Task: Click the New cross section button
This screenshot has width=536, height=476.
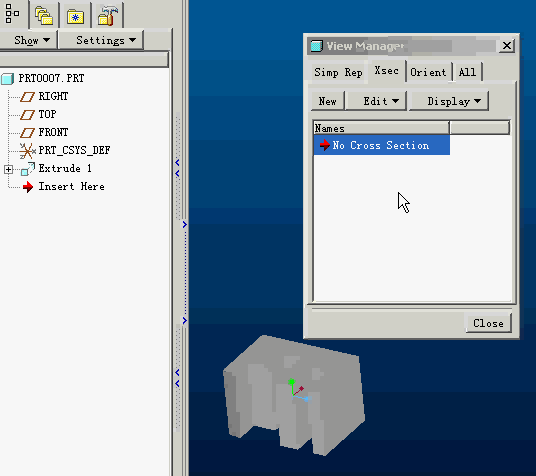Action: pos(328,101)
